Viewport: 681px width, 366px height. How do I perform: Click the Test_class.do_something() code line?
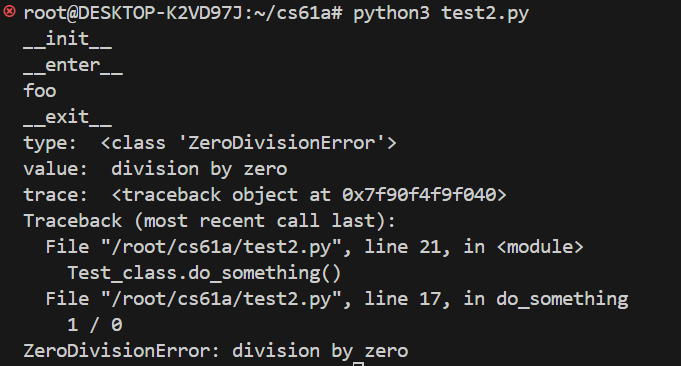(x=204, y=274)
